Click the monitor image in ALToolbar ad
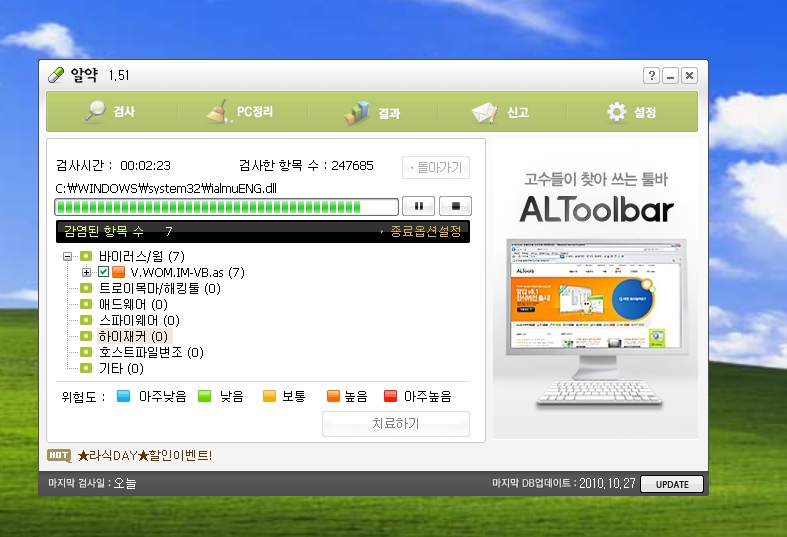Image resolution: width=787 pixels, height=537 pixels. coord(596,311)
